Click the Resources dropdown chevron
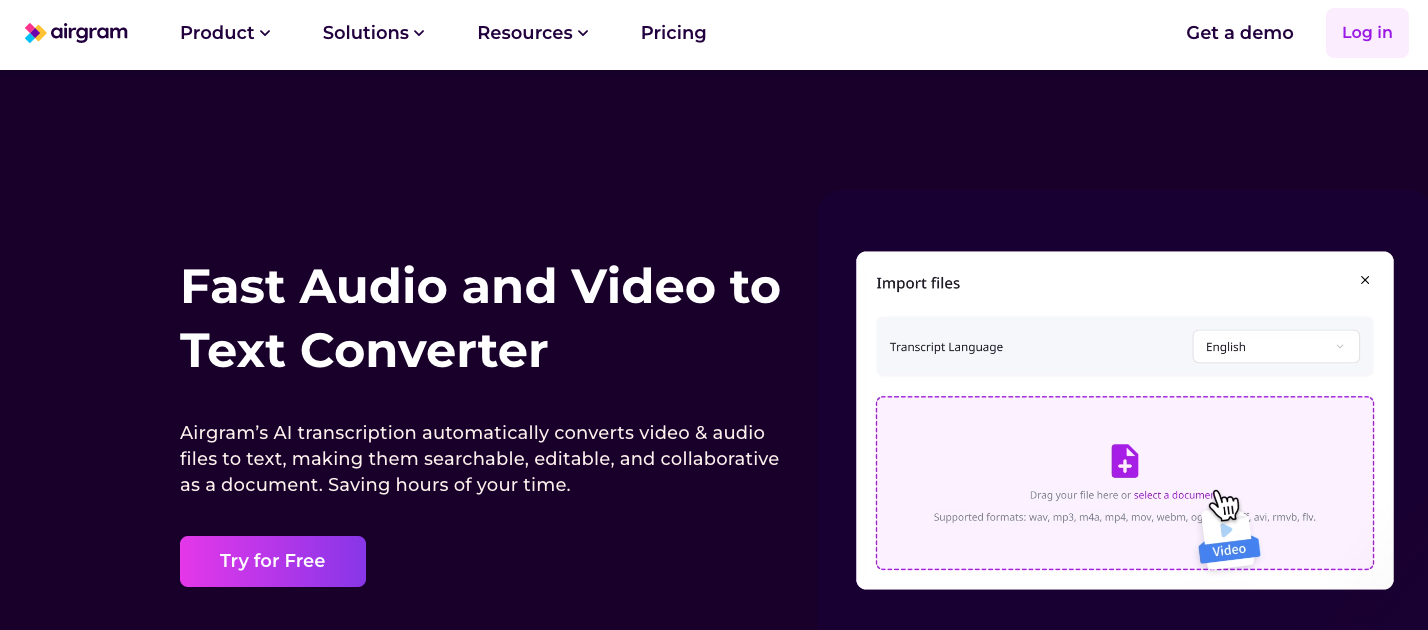 (583, 33)
